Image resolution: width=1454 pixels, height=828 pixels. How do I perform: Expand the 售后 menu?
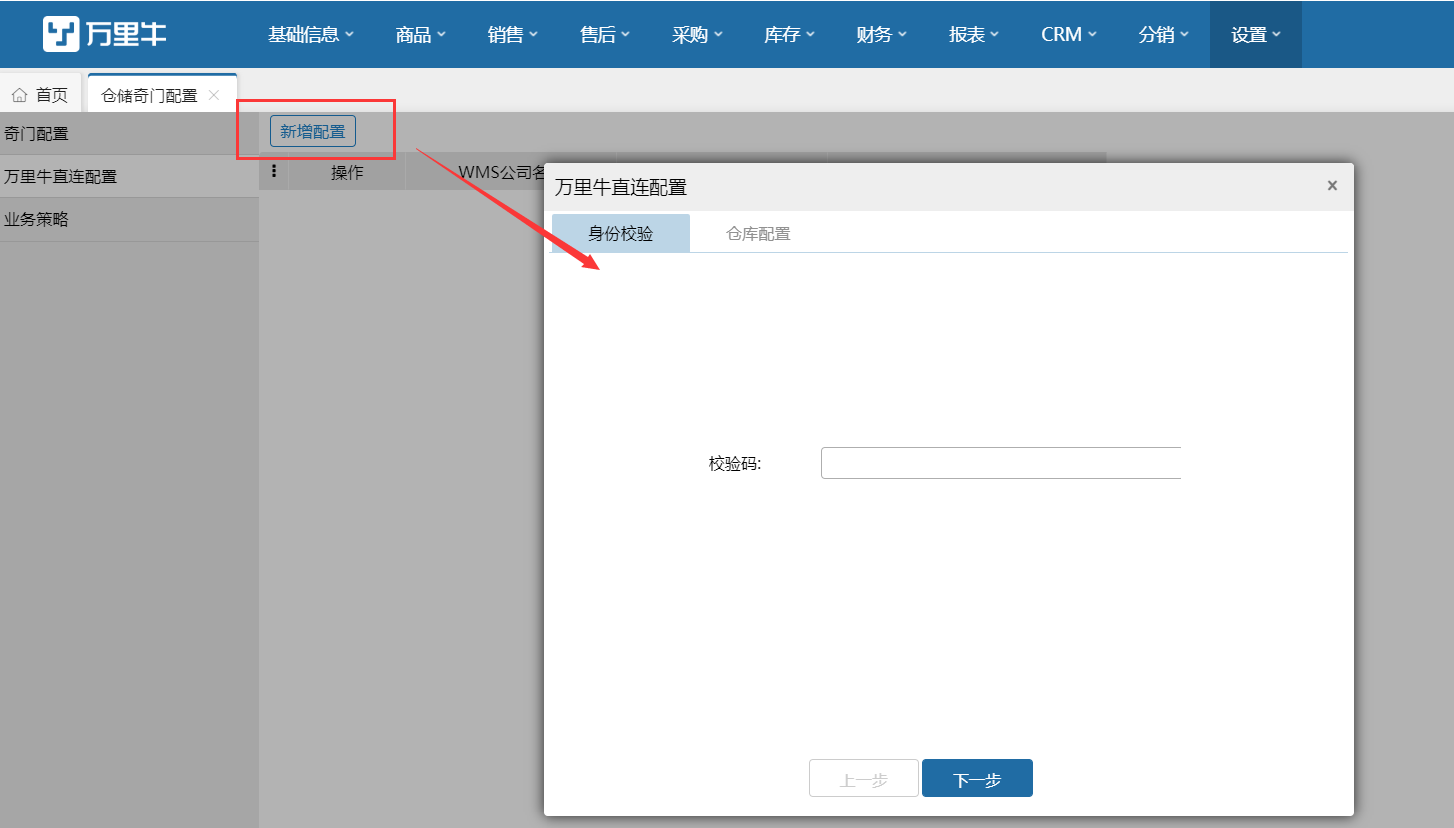[x=605, y=34]
